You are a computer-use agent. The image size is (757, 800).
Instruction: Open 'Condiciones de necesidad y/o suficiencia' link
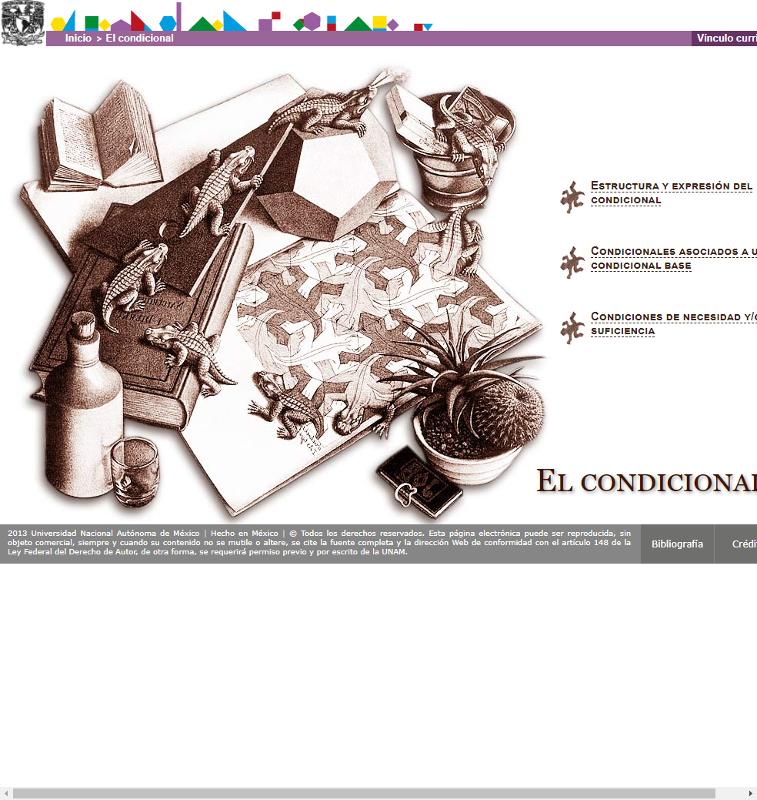pyautogui.click(x=673, y=323)
